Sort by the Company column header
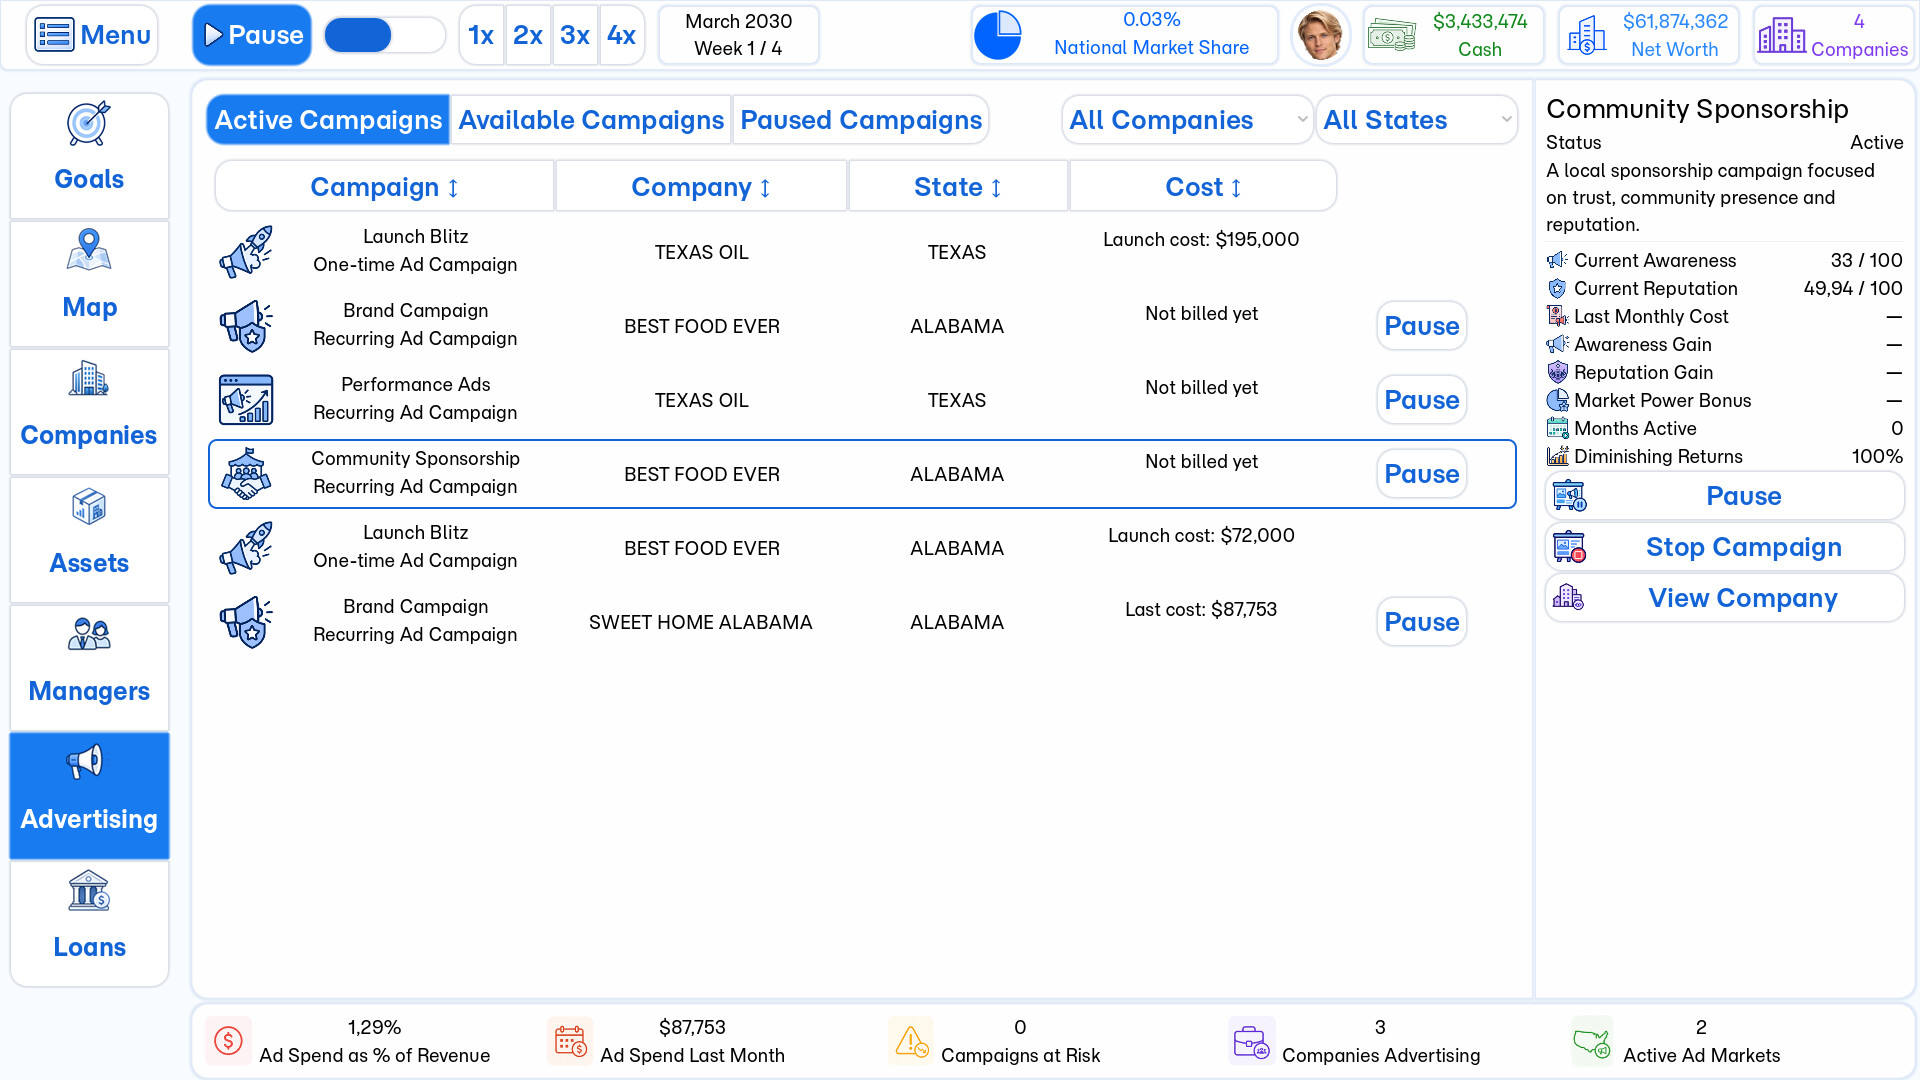This screenshot has width=1920, height=1080. pos(701,187)
